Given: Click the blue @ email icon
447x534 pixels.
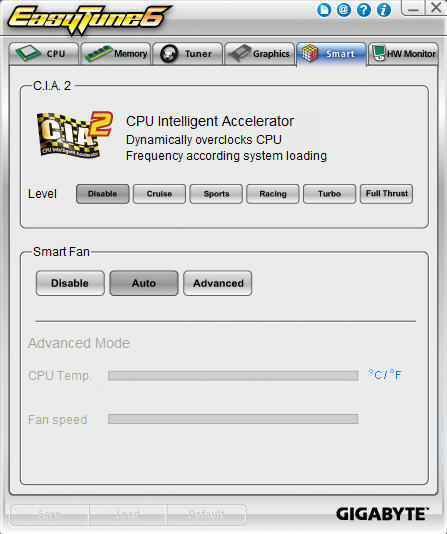Looking at the screenshot, I should tap(344, 10).
